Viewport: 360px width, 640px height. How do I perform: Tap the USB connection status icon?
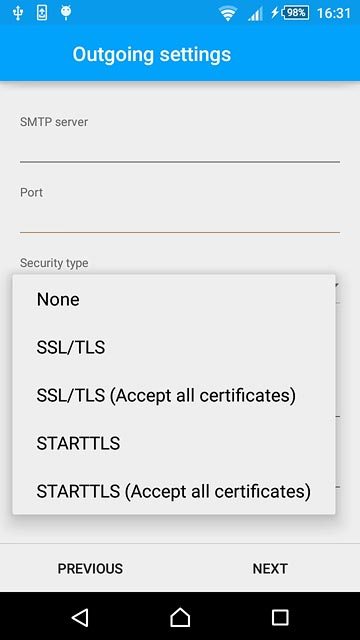click(x=17, y=13)
